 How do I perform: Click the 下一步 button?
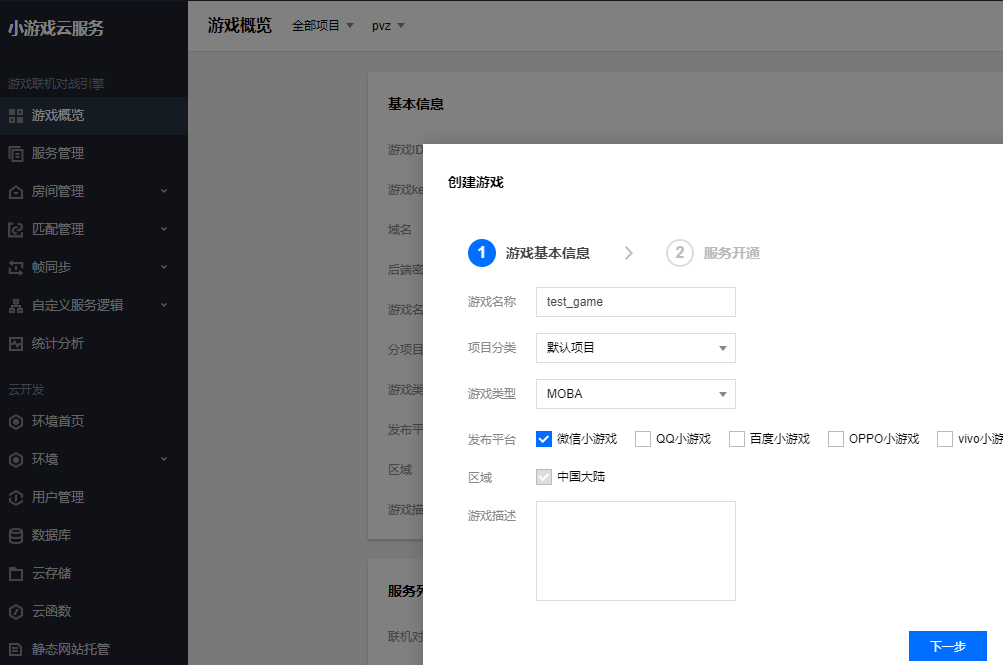(x=947, y=646)
